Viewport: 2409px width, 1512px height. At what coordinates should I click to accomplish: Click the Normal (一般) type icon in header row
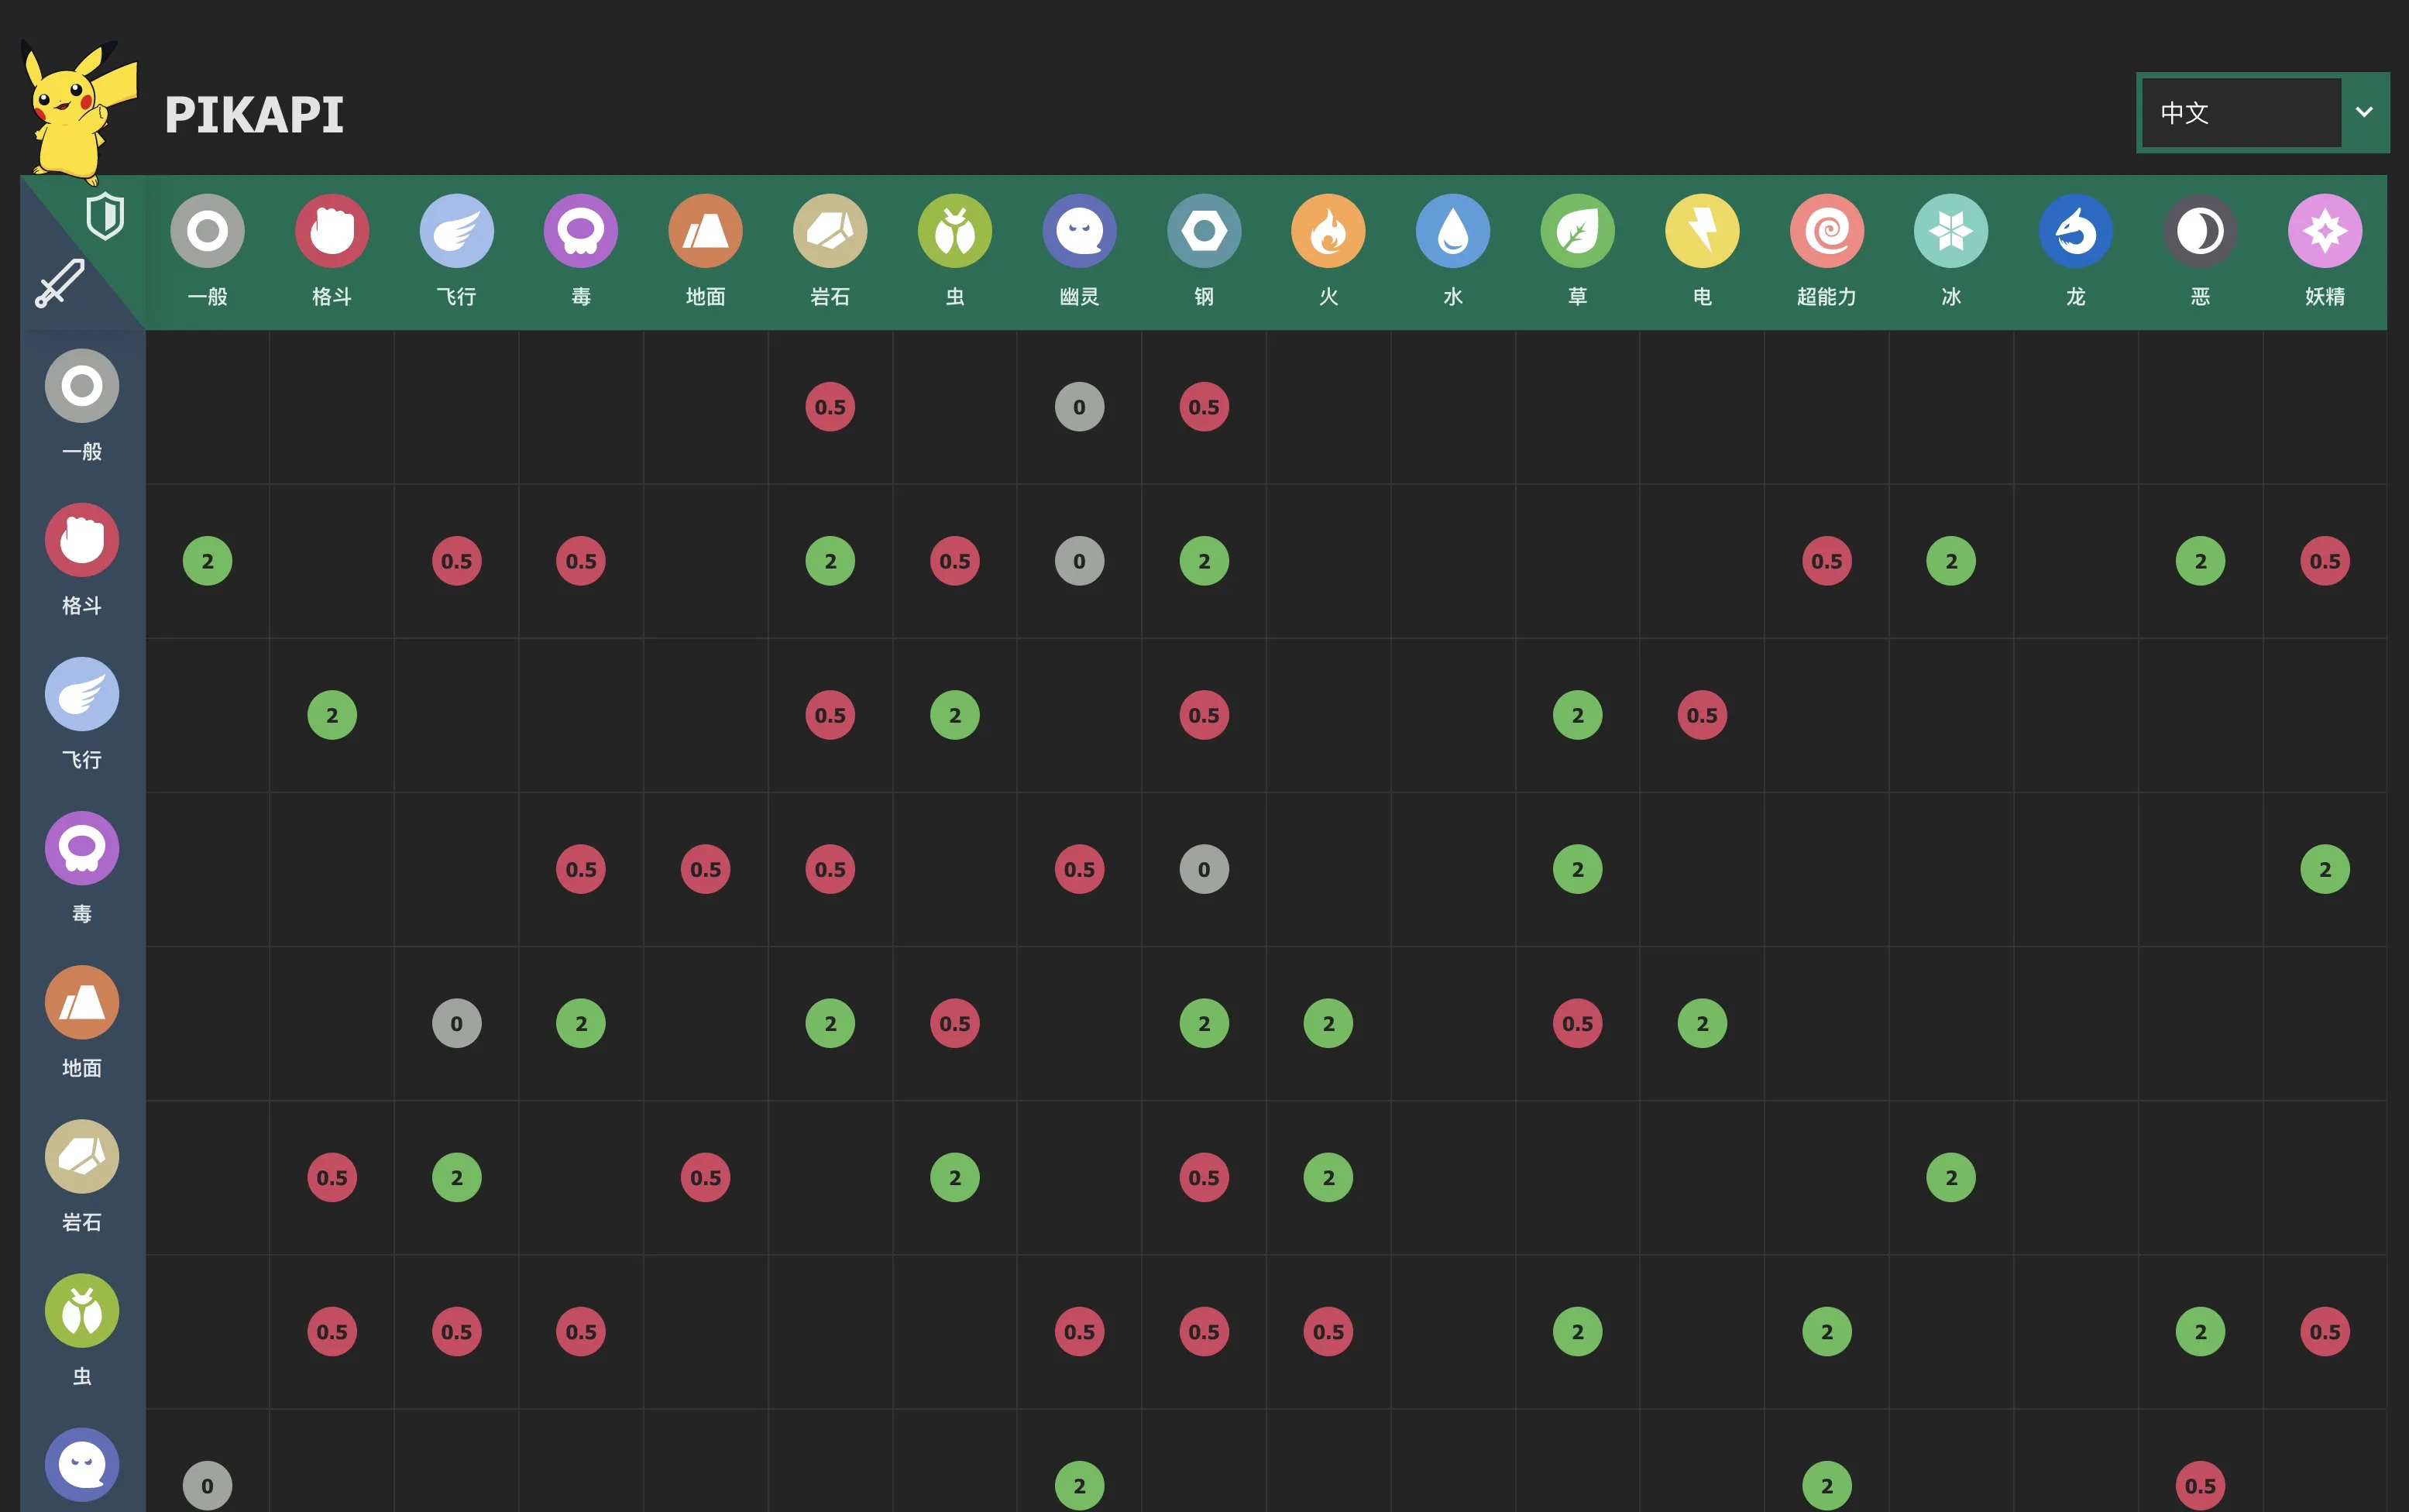pyautogui.click(x=207, y=231)
